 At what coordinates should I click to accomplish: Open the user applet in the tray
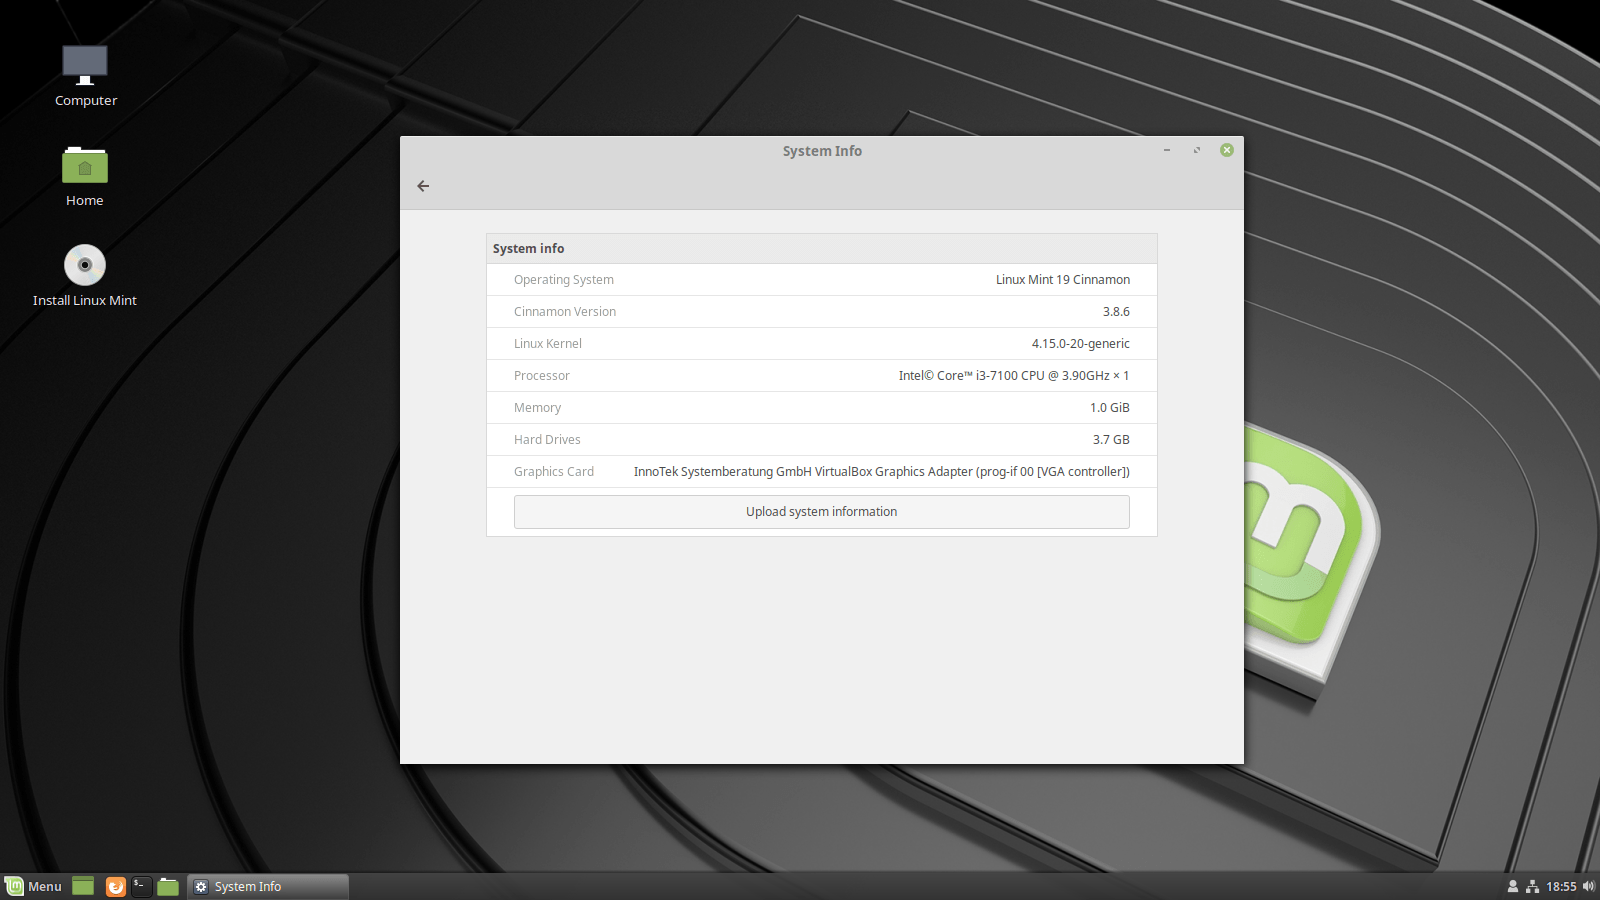pos(1513,886)
